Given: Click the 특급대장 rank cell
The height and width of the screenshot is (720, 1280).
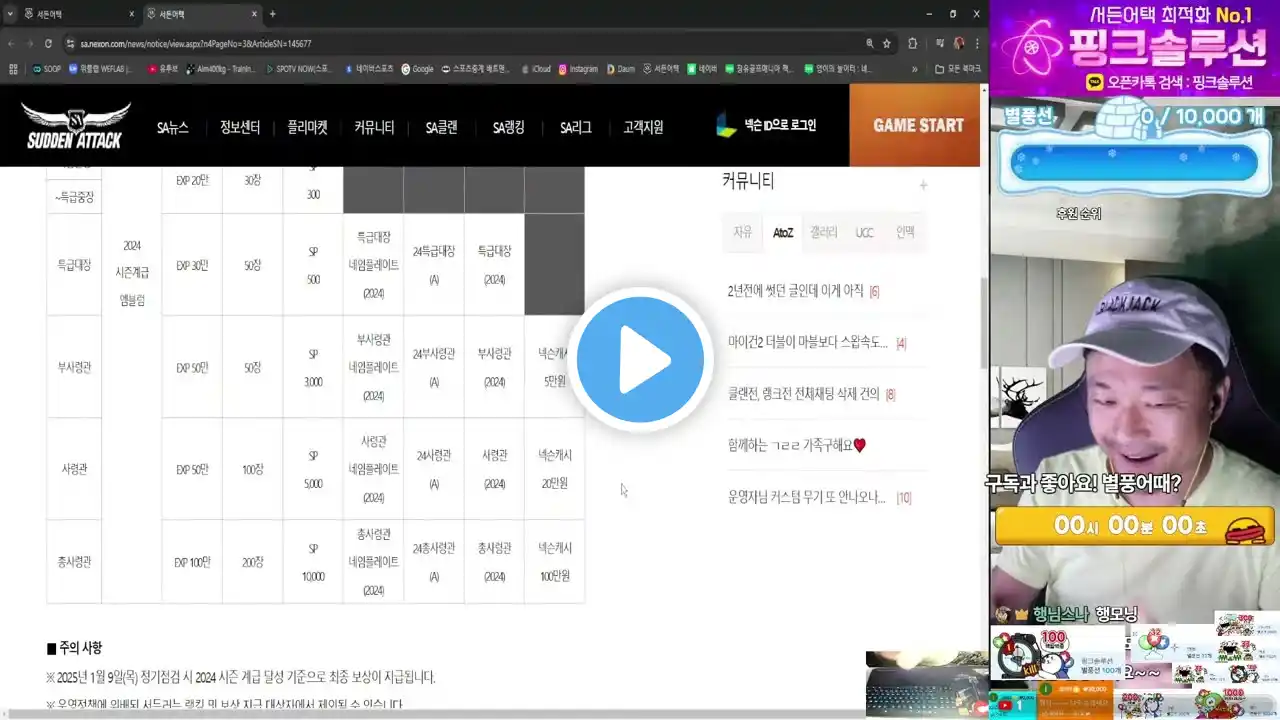Looking at the screenshot, I should [74, 265].
